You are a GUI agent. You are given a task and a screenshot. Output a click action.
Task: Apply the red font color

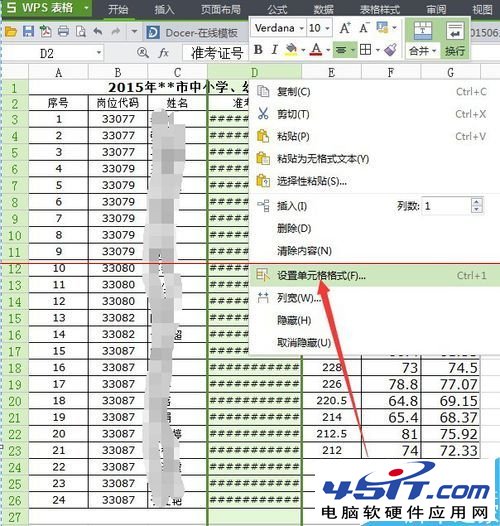316,50
